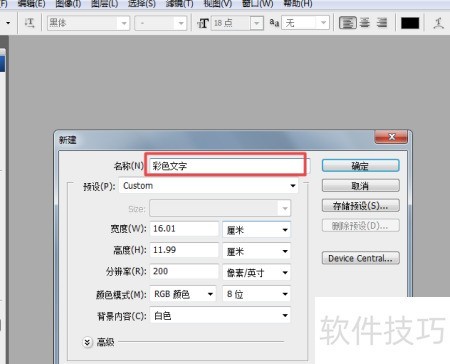Open the bit depth dropdown 8 位
450x364 pixels.
point(256,294)
